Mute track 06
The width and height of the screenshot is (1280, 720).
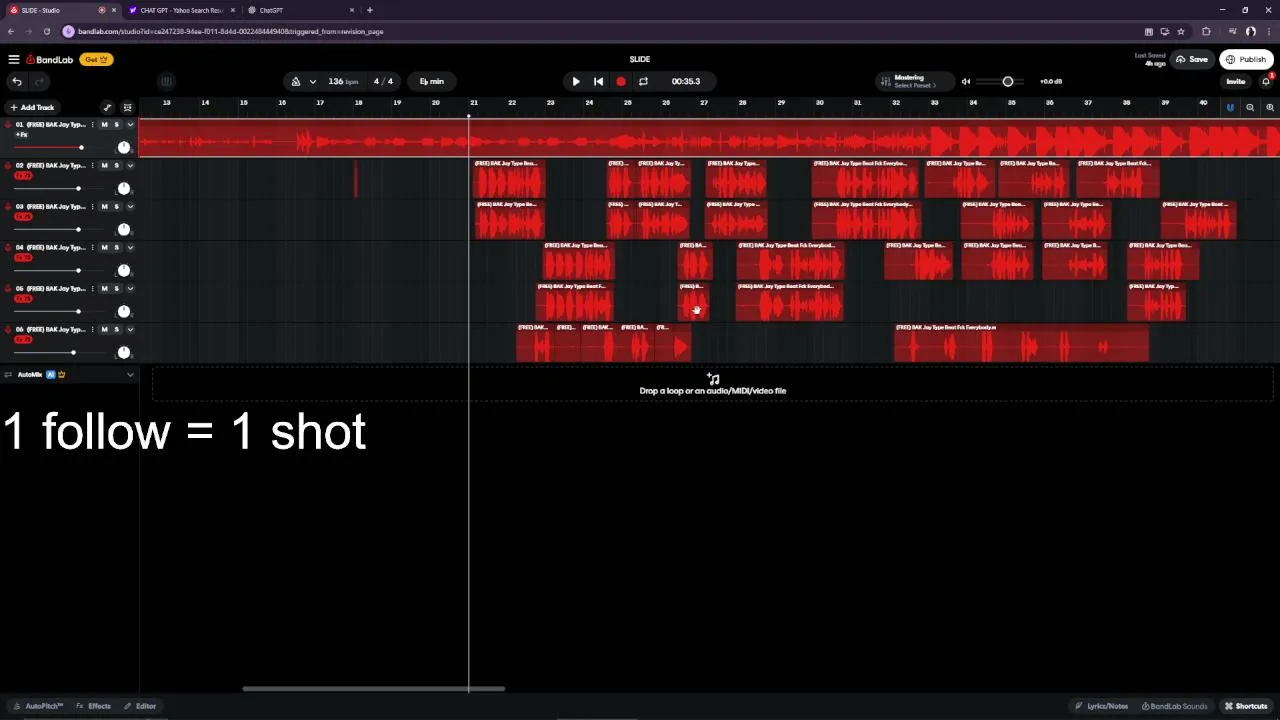pyautogui.click(x=104, y=330)
